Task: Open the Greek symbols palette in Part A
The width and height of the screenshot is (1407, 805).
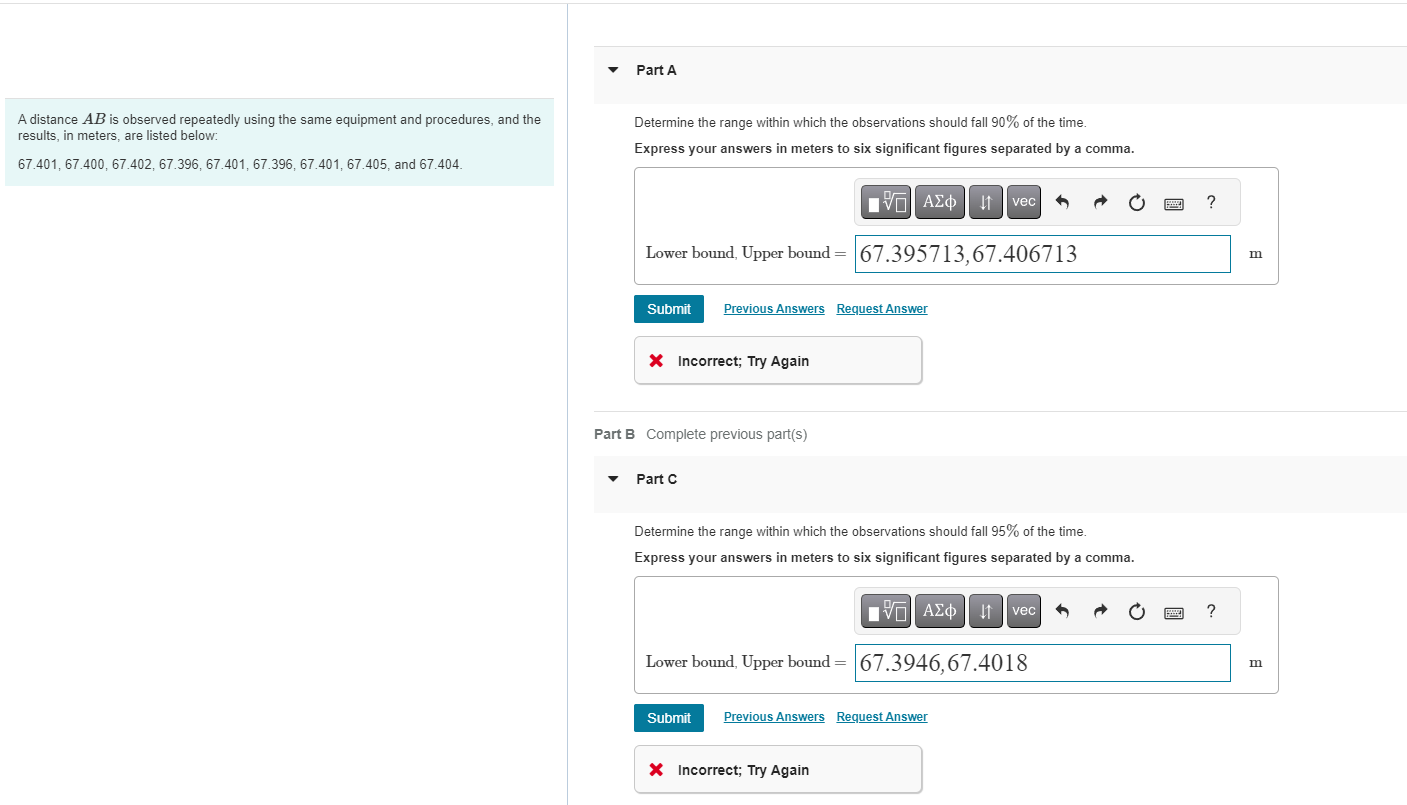Action: pyautogui.click(x=939, y=201)
